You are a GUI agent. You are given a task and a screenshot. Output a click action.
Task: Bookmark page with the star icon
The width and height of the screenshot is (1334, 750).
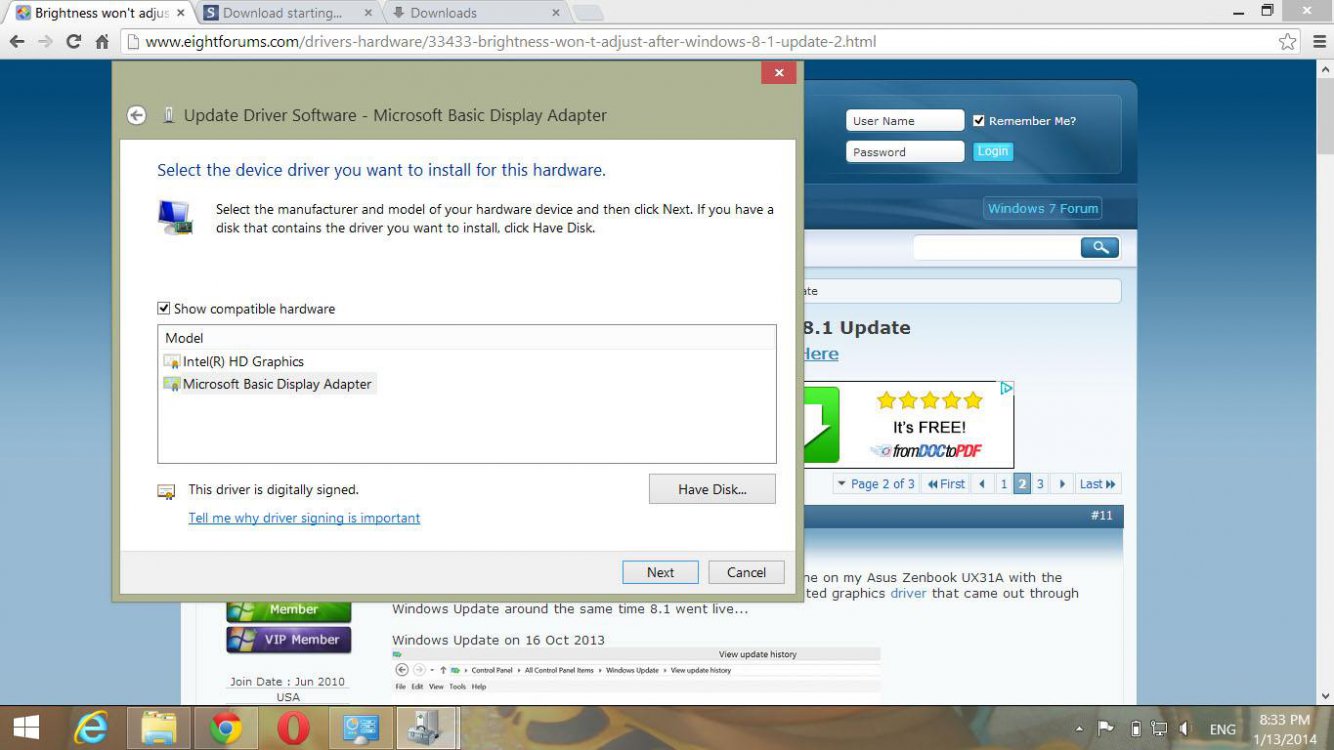(1288, 42)
